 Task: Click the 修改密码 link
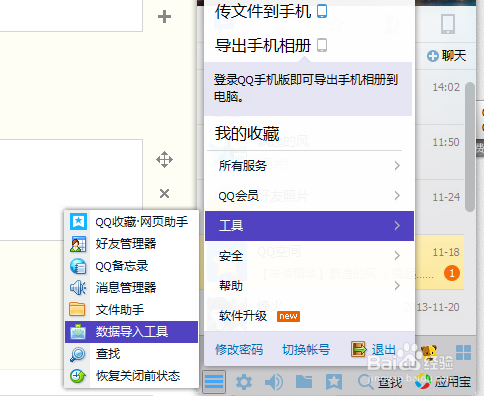(239, 350)
